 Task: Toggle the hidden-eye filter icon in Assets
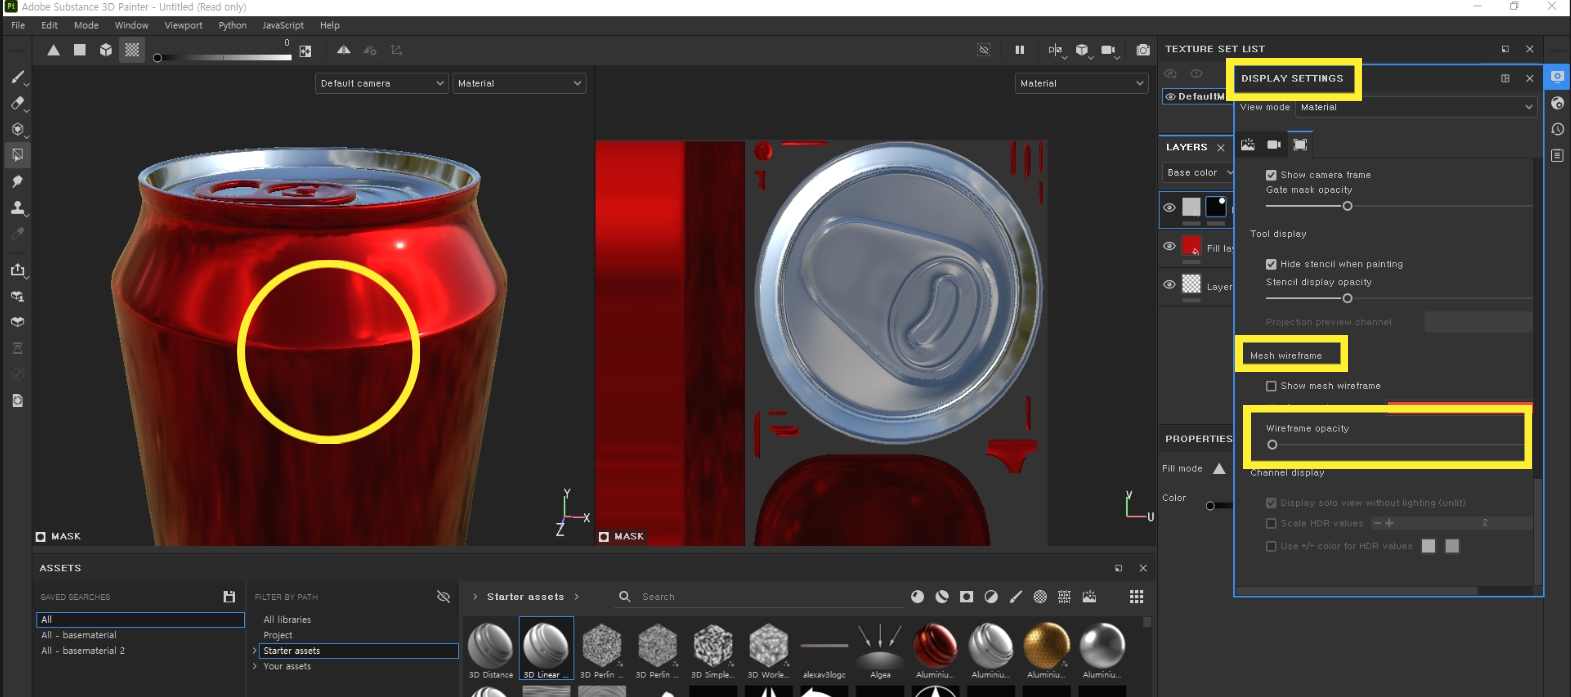[443, 597]
